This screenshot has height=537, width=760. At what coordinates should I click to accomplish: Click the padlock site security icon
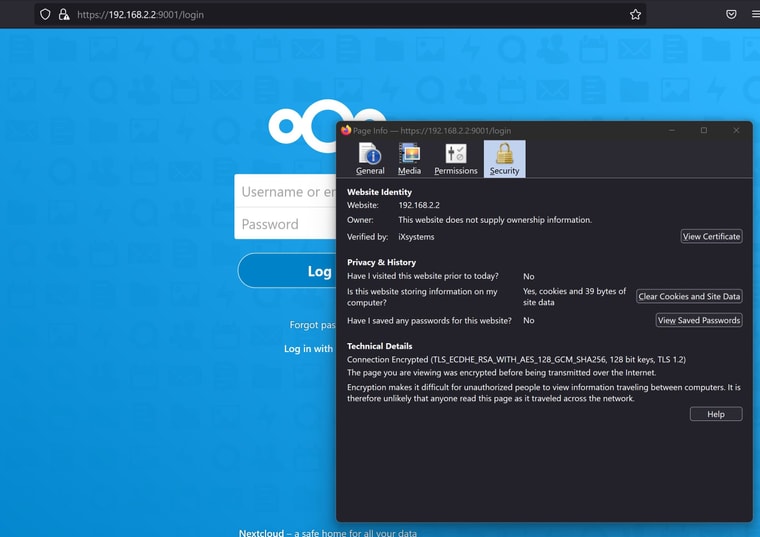[63, 15]
